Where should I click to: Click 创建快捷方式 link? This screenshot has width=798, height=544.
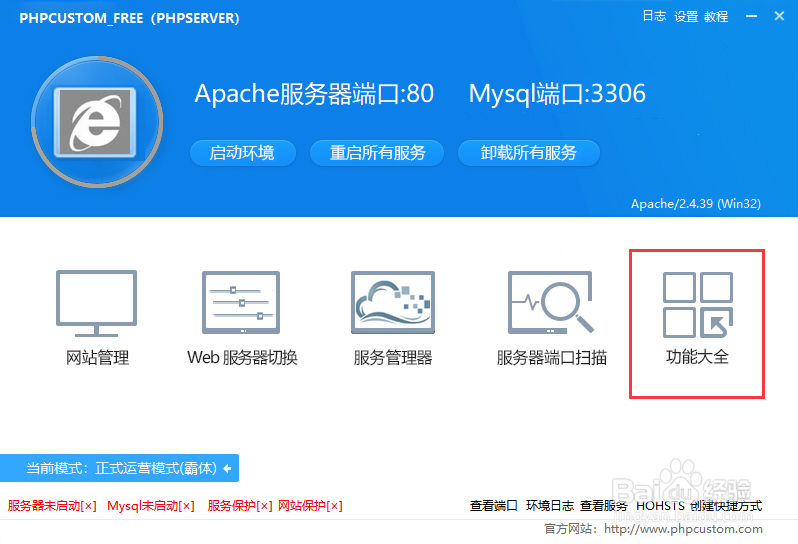726,506
